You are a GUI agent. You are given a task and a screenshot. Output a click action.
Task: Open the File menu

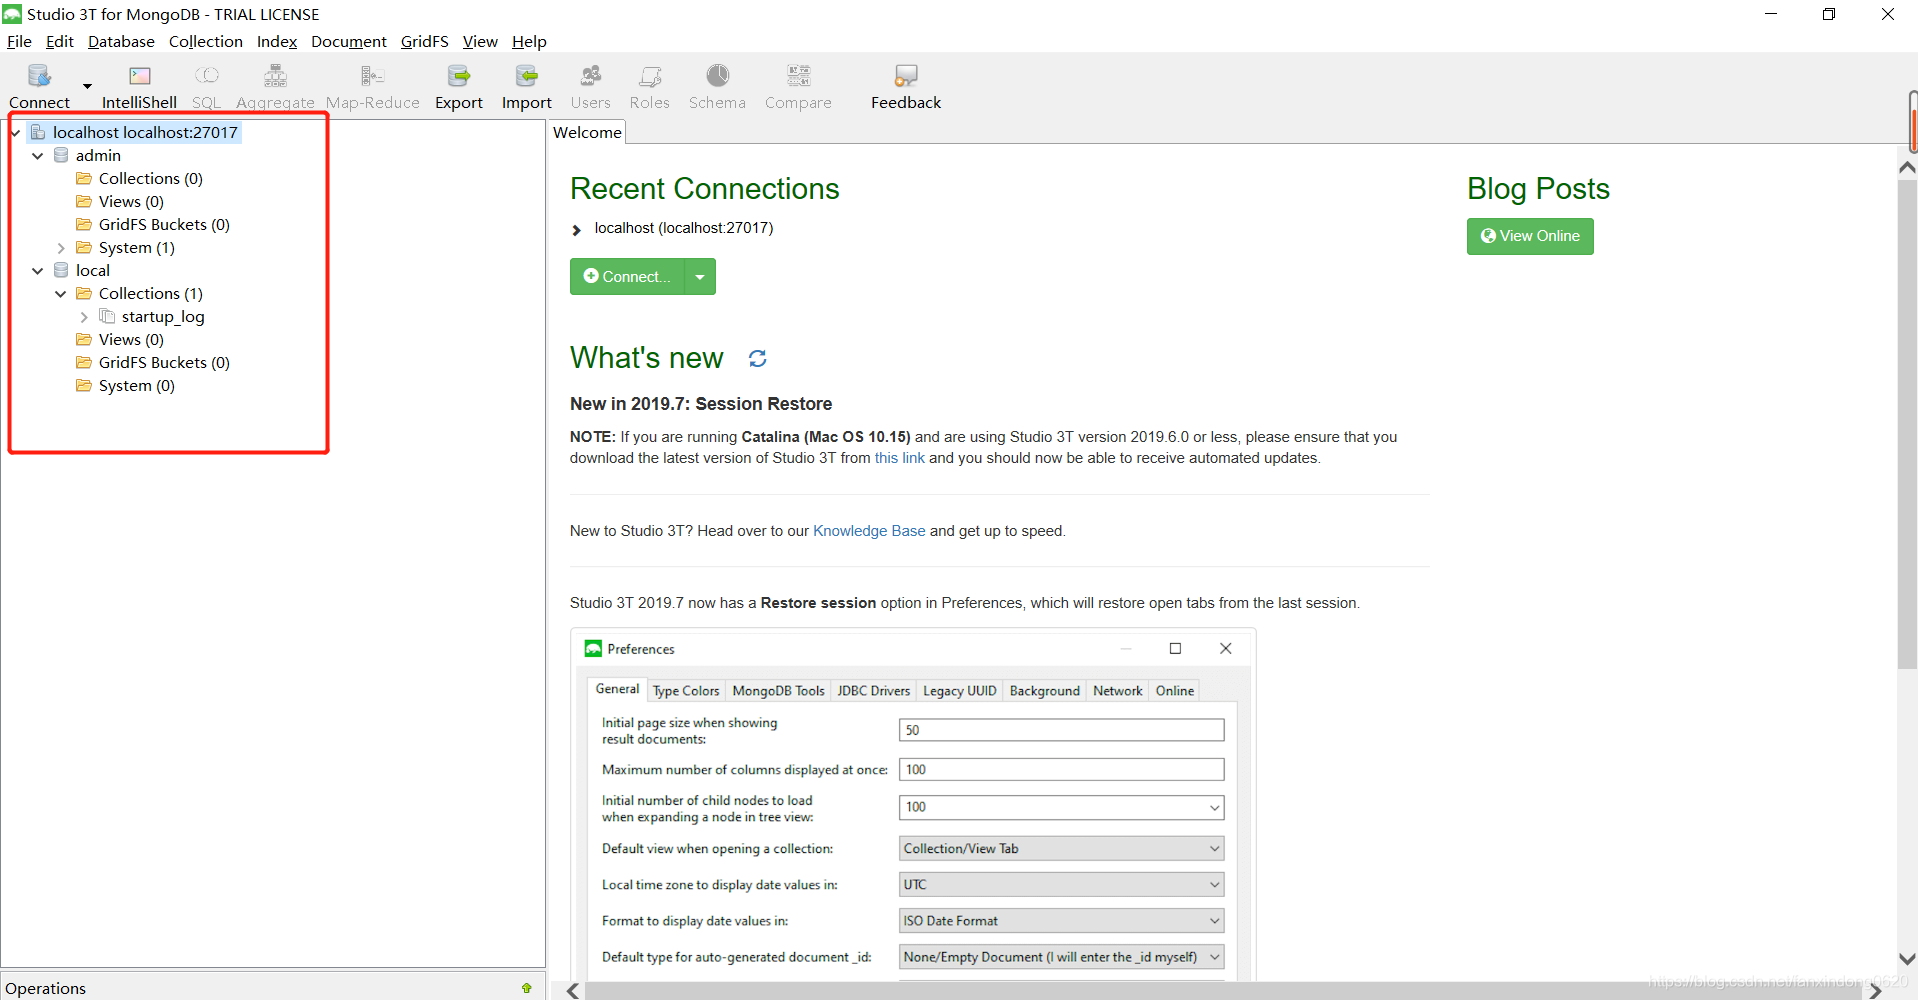coord(19,41)
